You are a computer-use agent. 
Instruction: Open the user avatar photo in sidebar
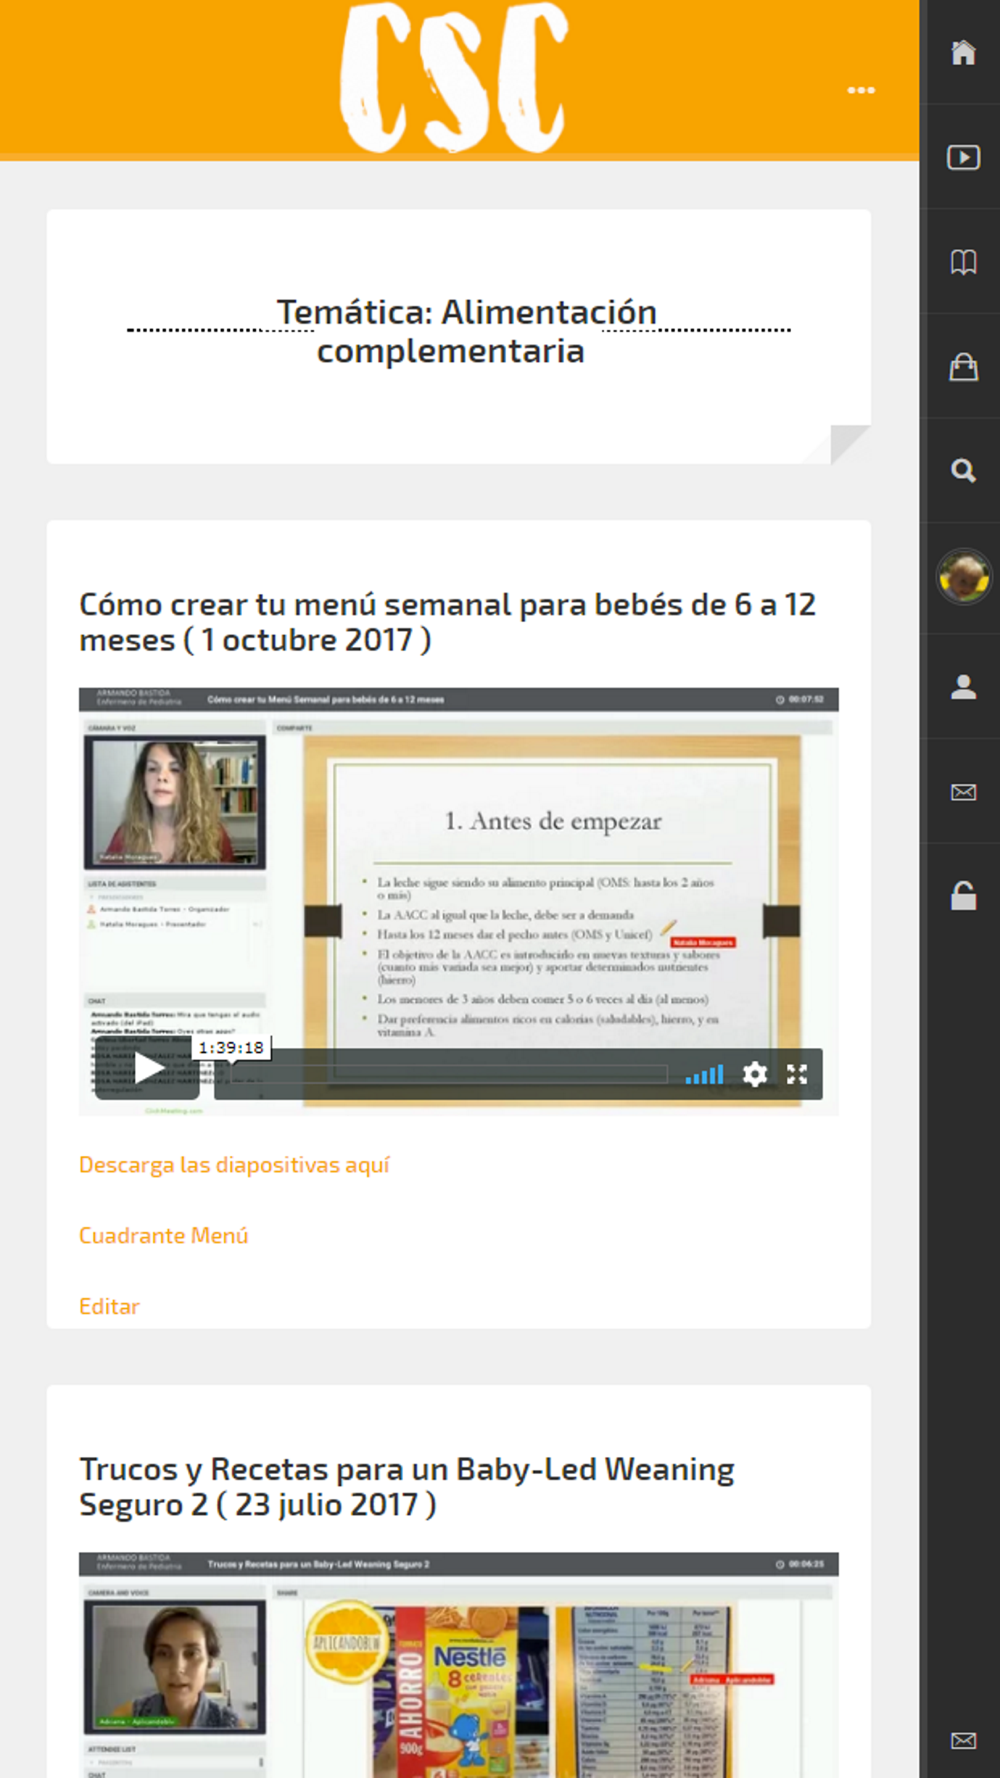click(963, 576)
